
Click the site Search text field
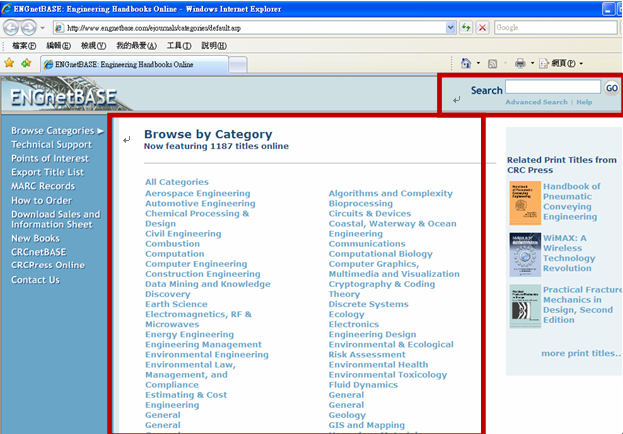coord(553,86)
